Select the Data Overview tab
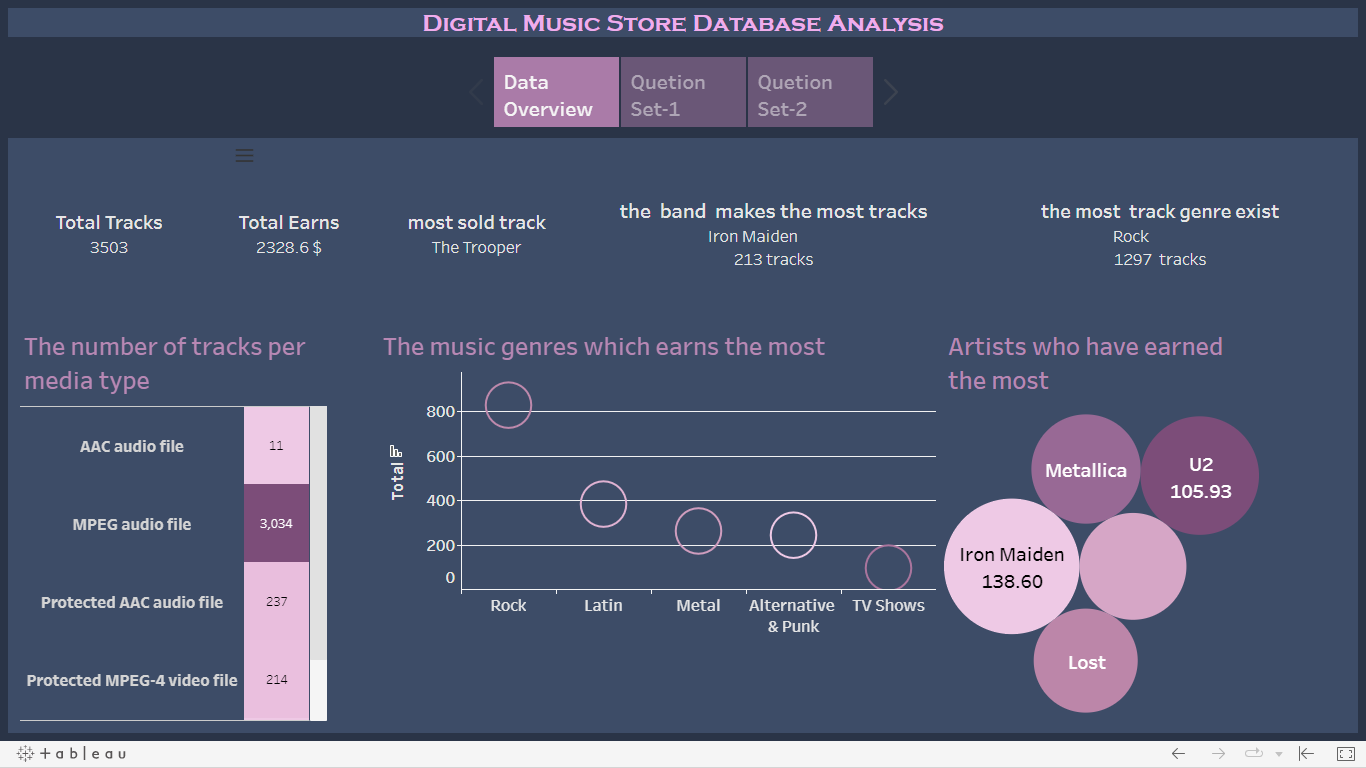 (x=556, y=93)
